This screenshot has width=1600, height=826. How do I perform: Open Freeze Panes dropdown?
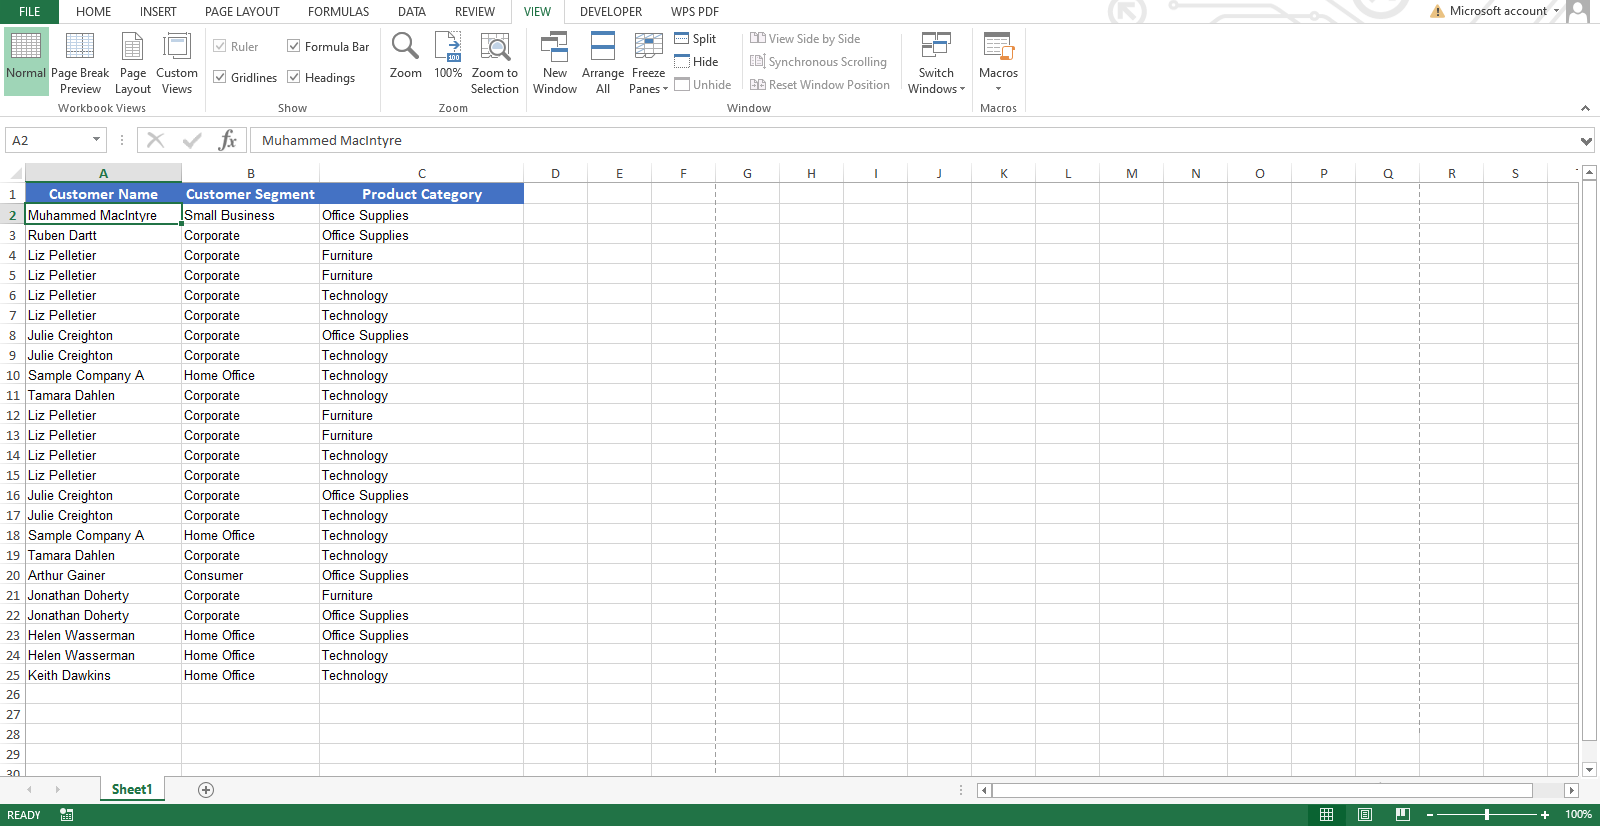(x=649, y=62)
